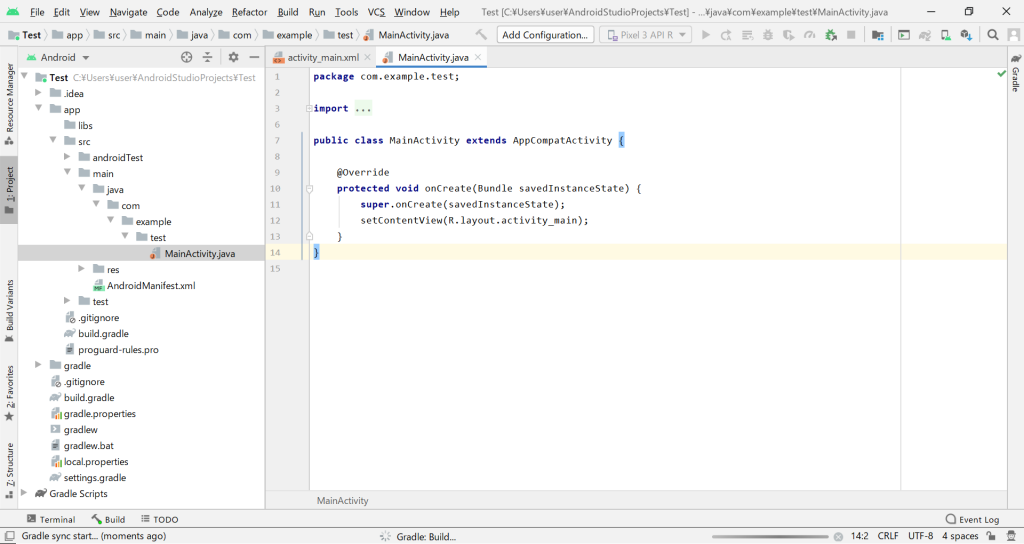The image size is (1024, 544).
Task: Click the Search Everywhere magnifier icon
Action: coord(993,35)
